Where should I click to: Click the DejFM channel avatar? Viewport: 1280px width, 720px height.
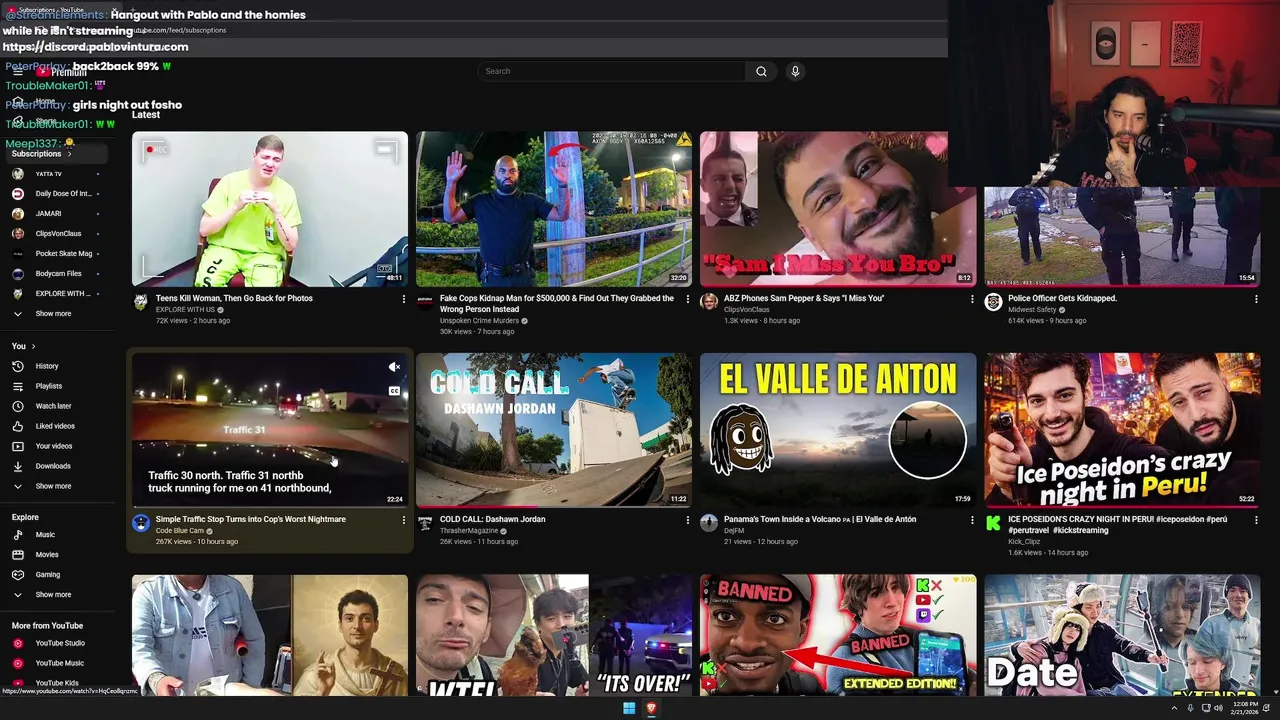[x=709, y=523]
